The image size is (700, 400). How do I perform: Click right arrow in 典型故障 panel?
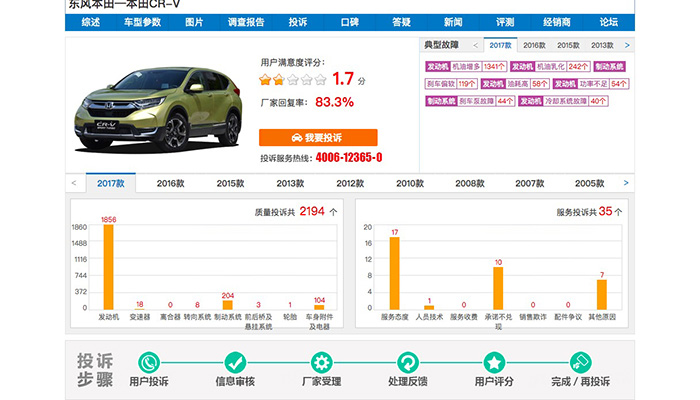click(627, 45)
